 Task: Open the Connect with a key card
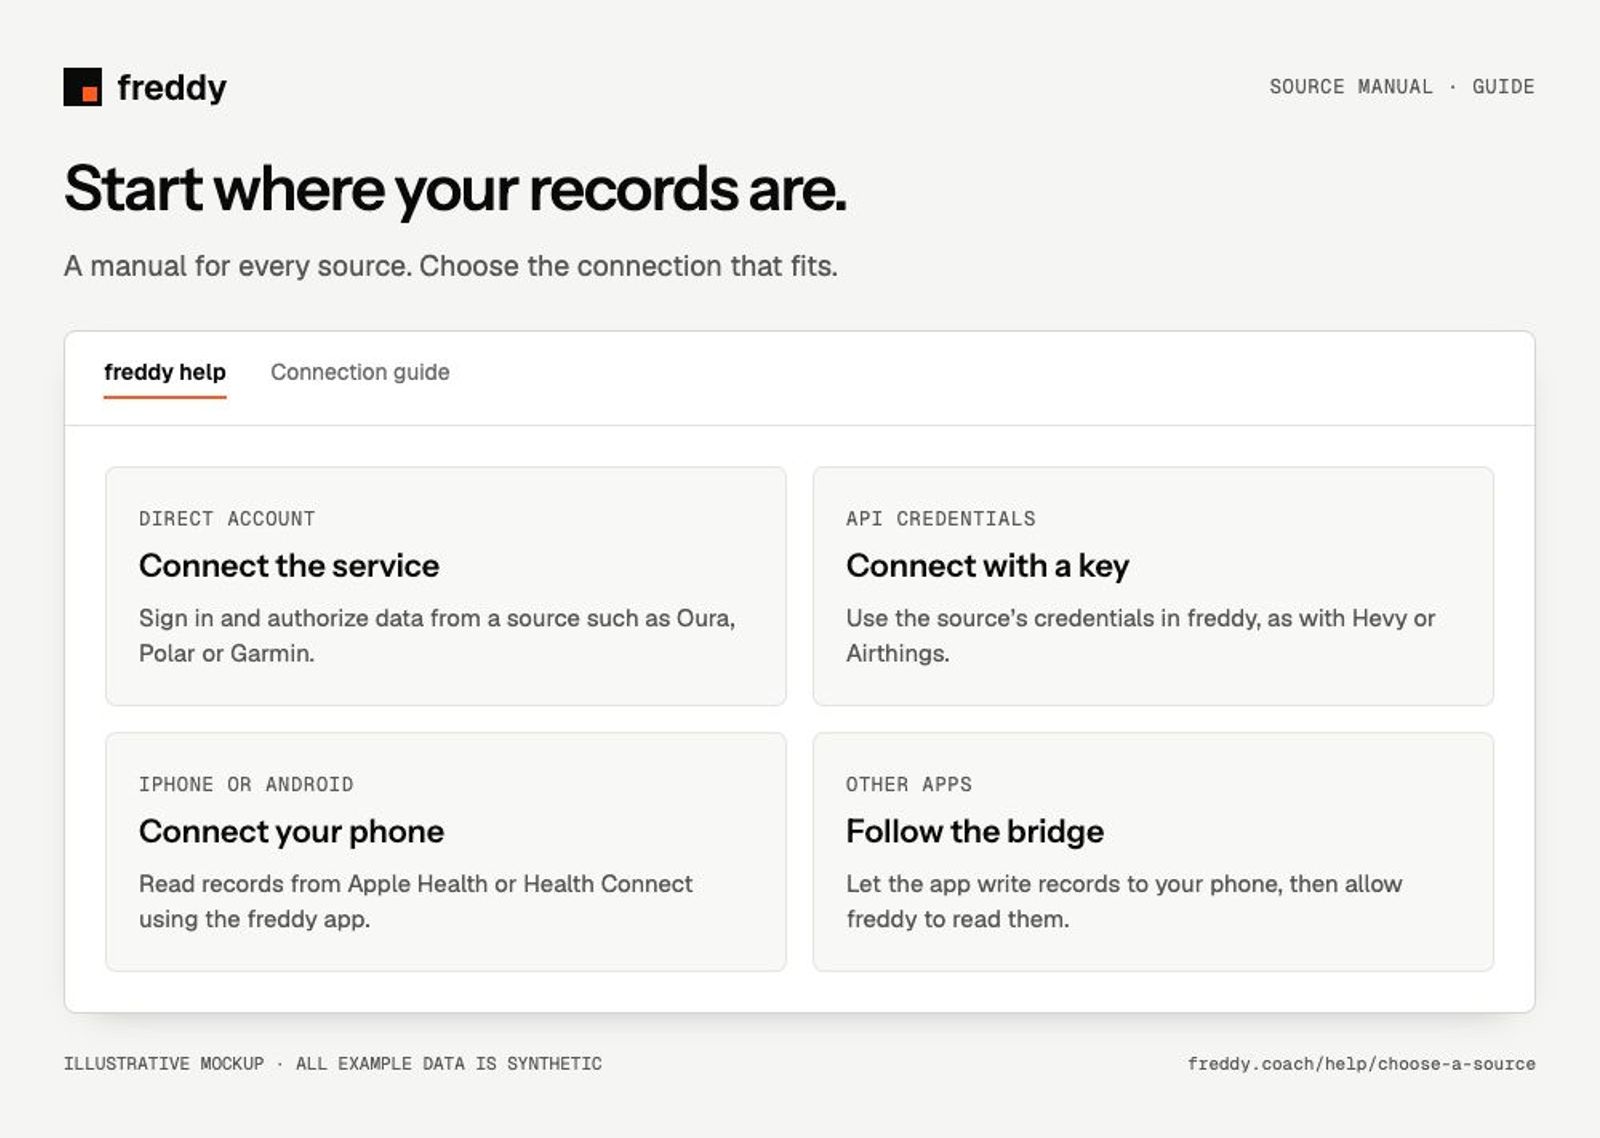(1153, 586)
